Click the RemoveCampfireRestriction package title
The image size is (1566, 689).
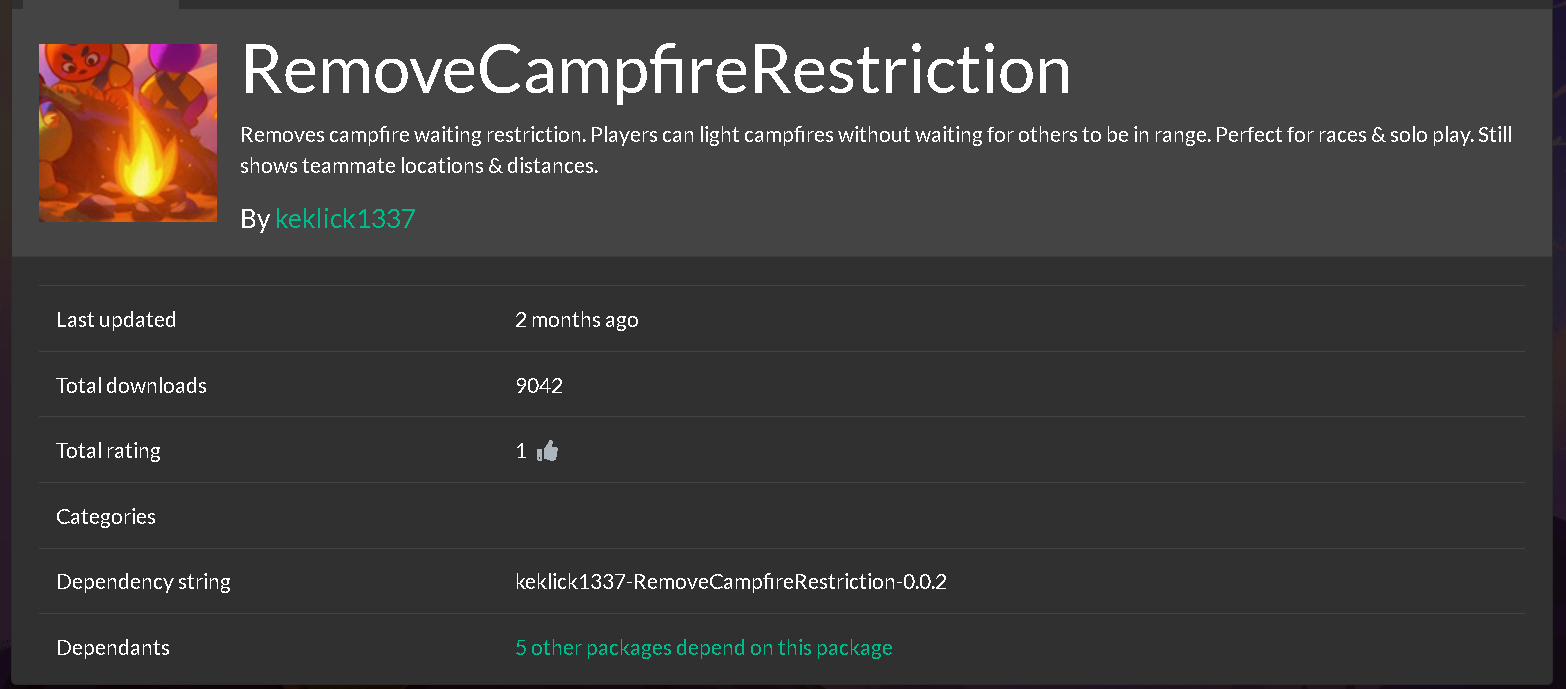tap(656, 70)
